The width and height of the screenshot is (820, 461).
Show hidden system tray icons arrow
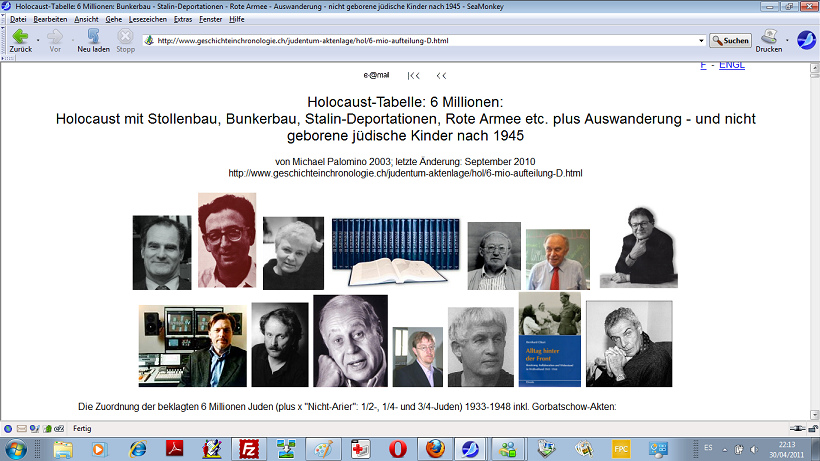[x=725, y=450]
